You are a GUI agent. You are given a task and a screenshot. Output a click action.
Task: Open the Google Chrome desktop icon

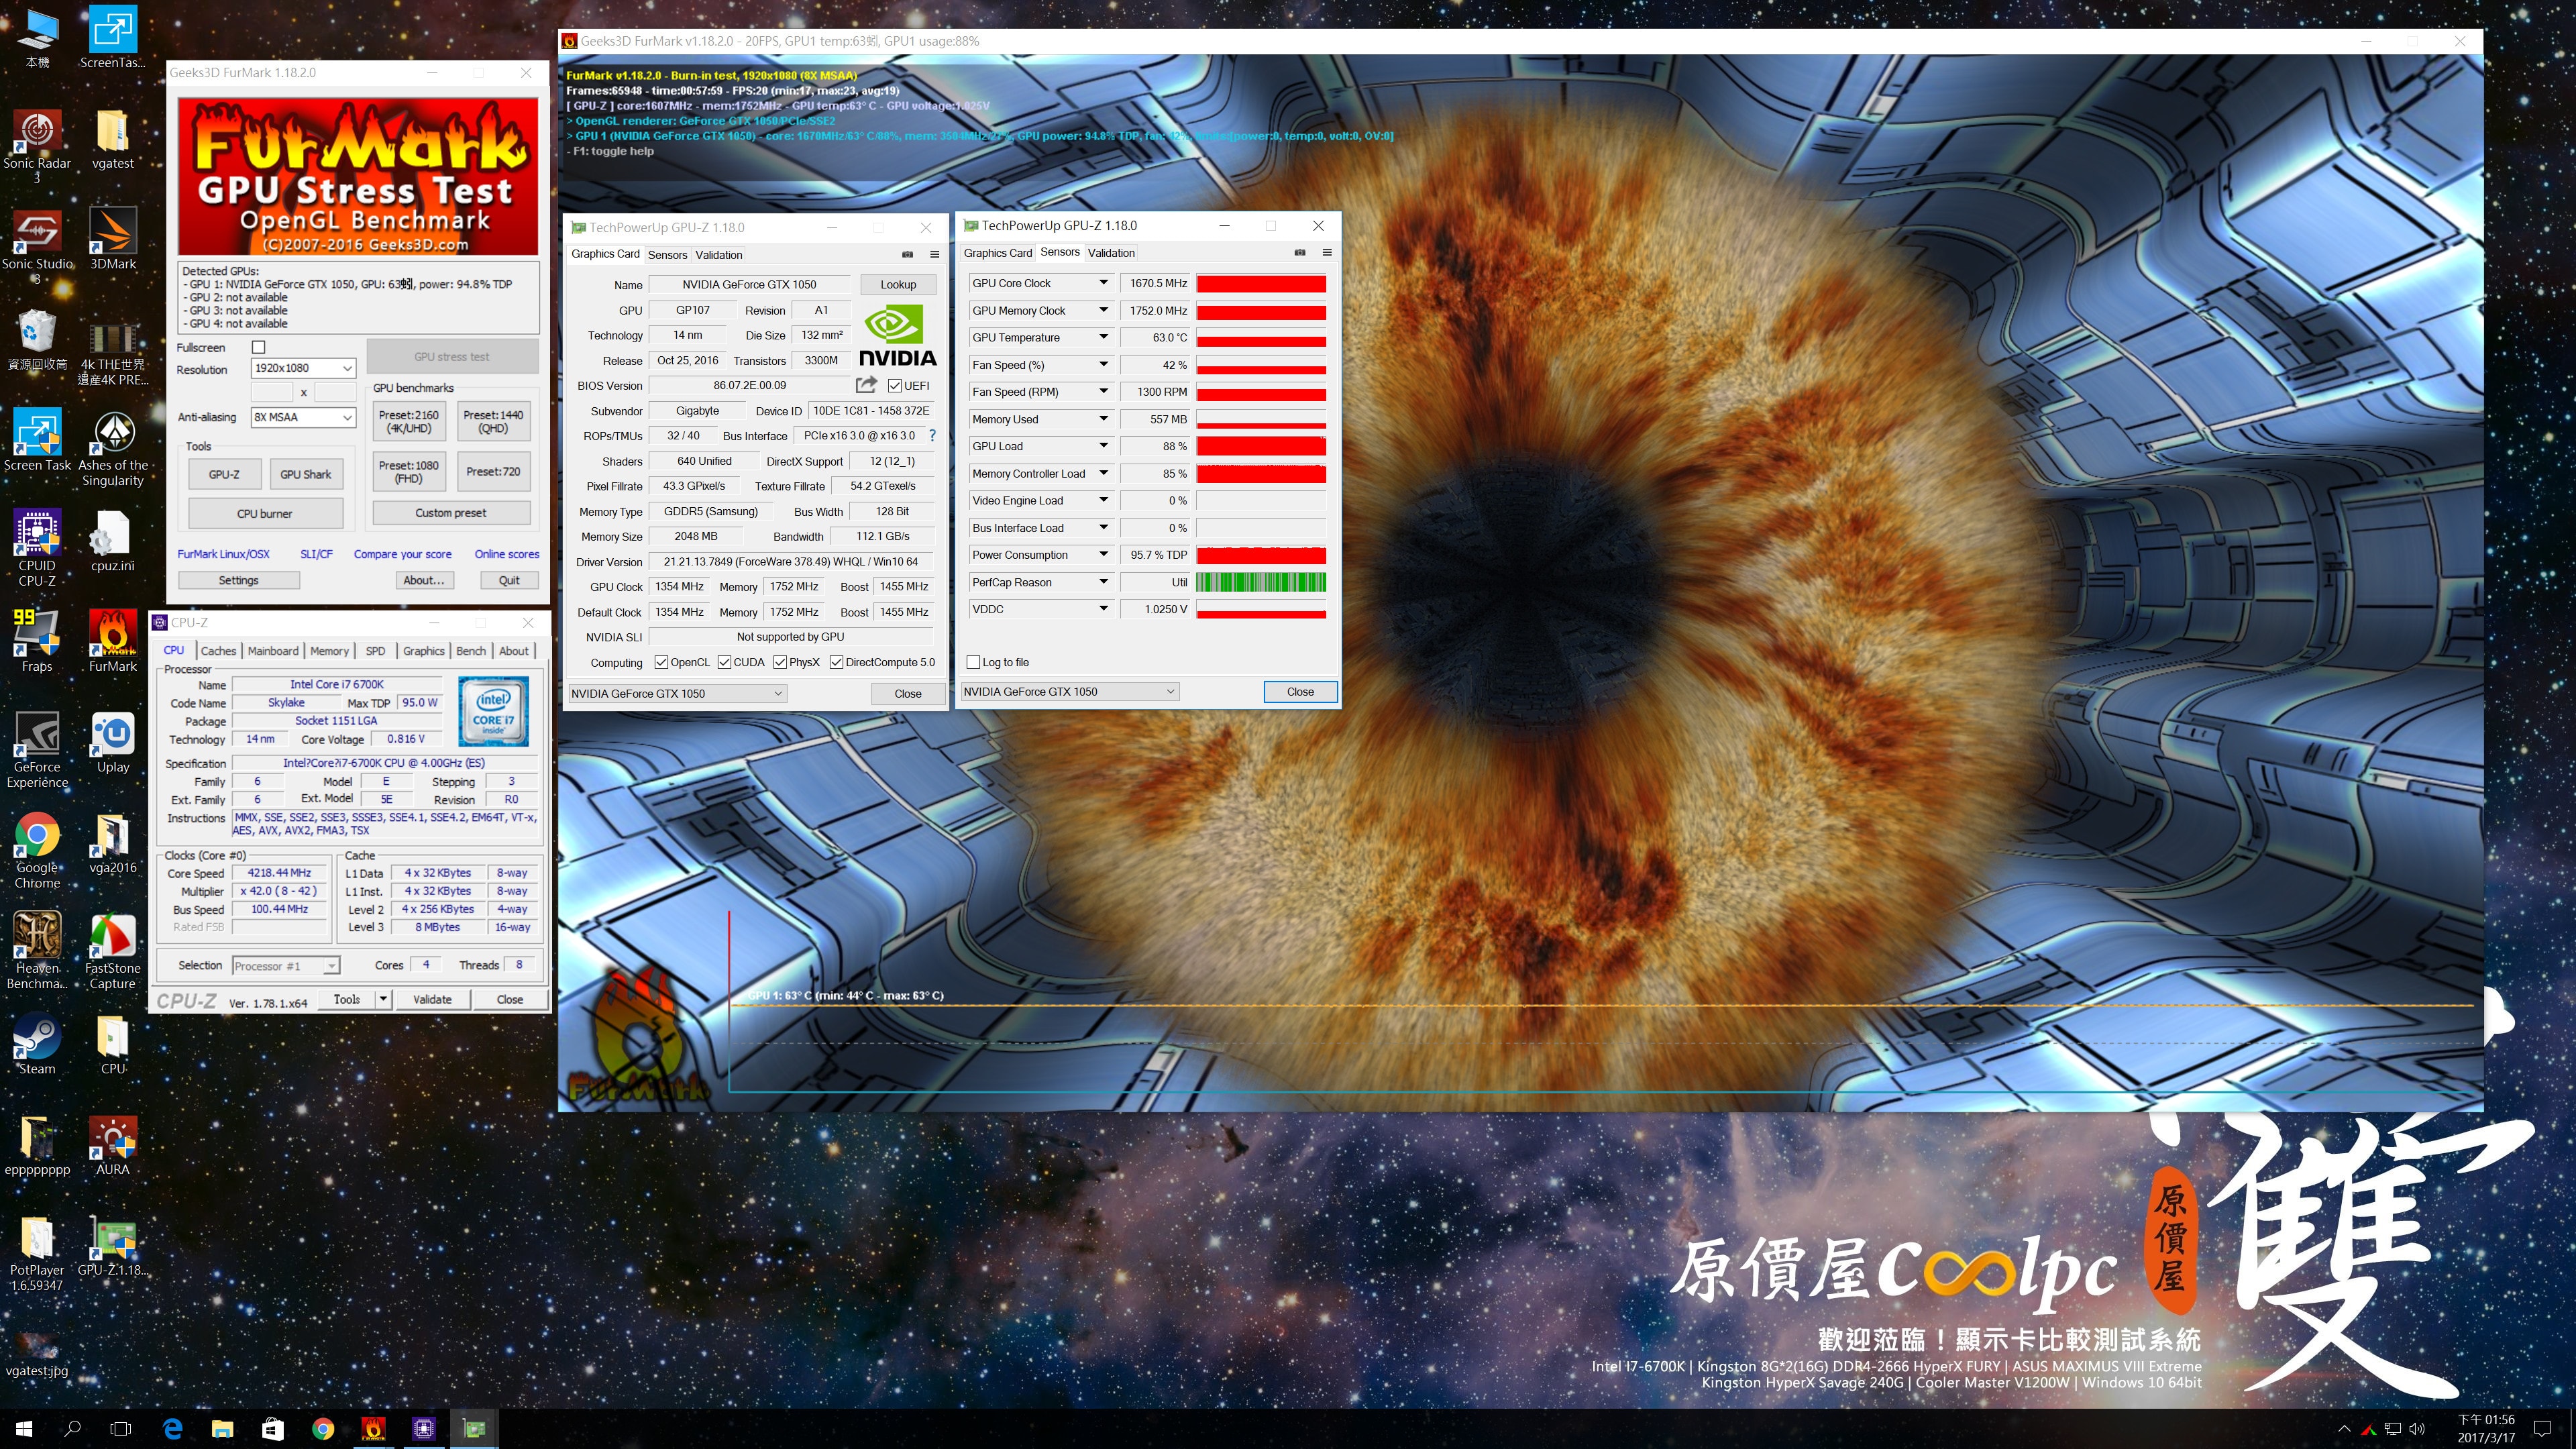[37, 850]
